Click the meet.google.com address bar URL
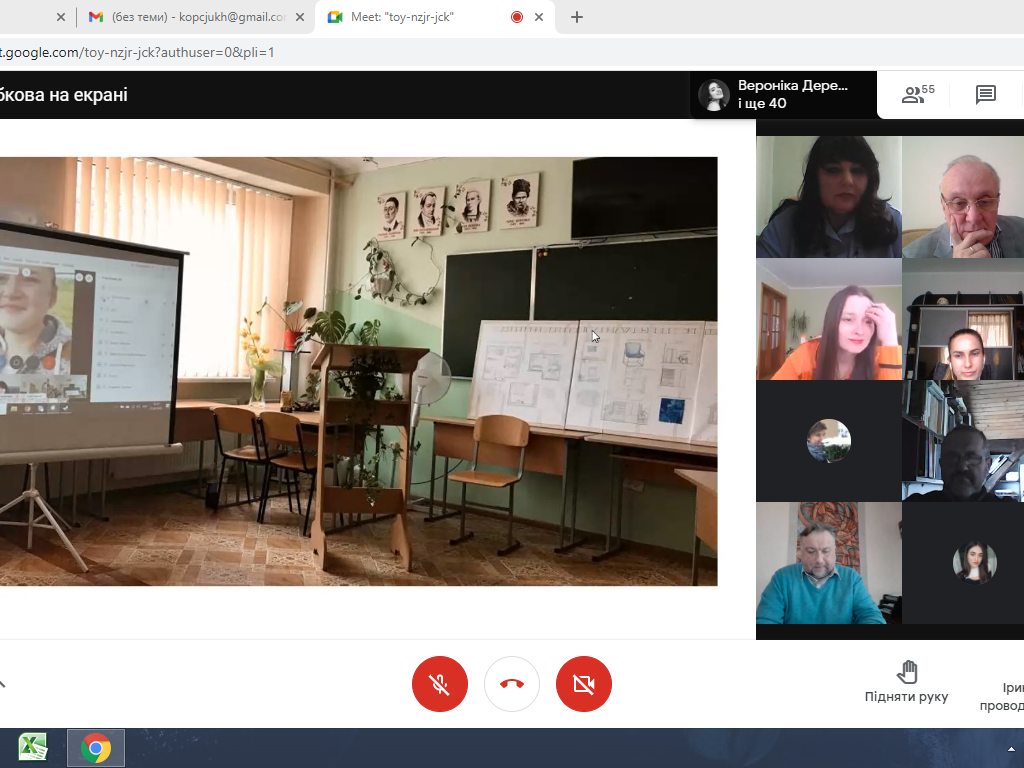Viewport: 1024px width, 768px height. (x=140, y=52)
